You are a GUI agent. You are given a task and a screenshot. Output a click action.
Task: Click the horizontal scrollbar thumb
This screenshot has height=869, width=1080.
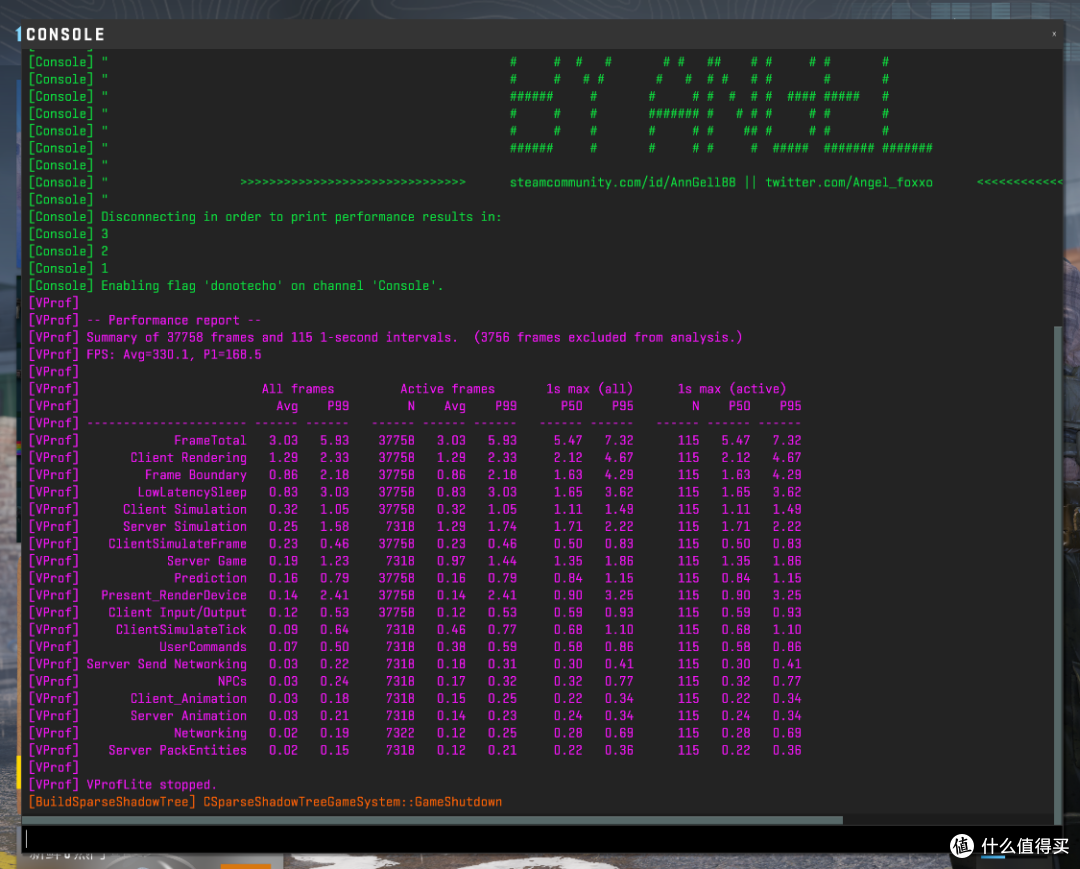click(x=433, y=820)
